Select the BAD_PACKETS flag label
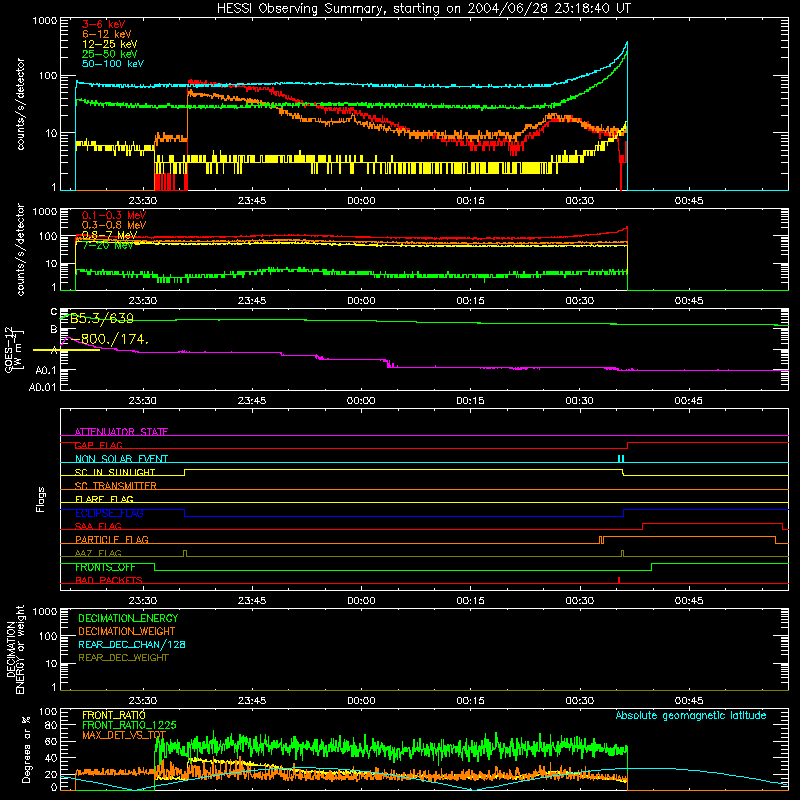Image resolution: width=800 pixels, height=800 pixels. pos(109,580)
